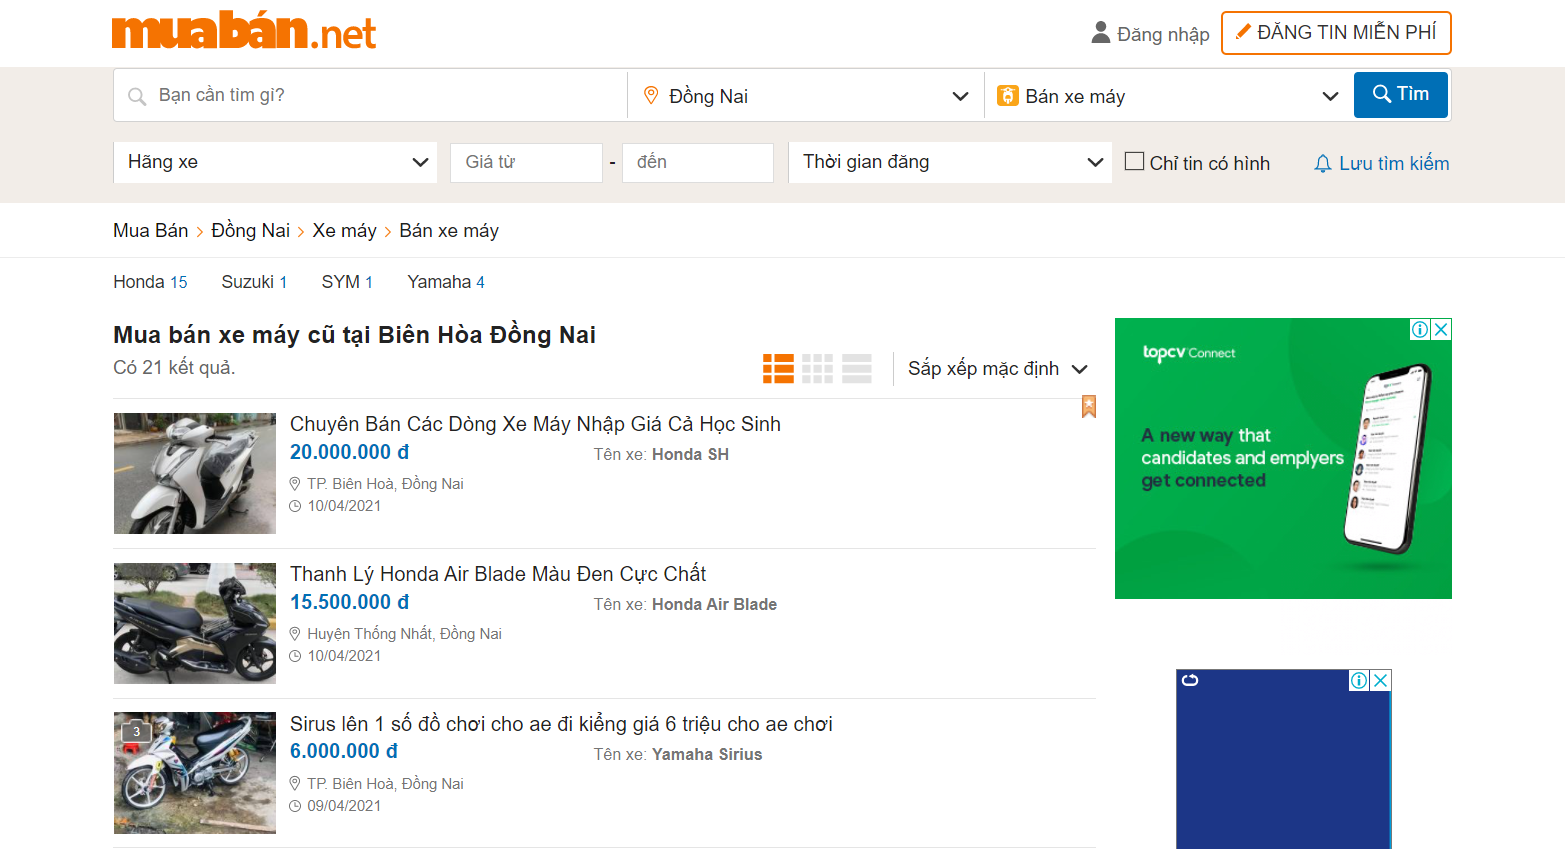This screenshot has height=849, width=1565.
Task: Close the topcv Connect ad
Action: [1441, 329]
